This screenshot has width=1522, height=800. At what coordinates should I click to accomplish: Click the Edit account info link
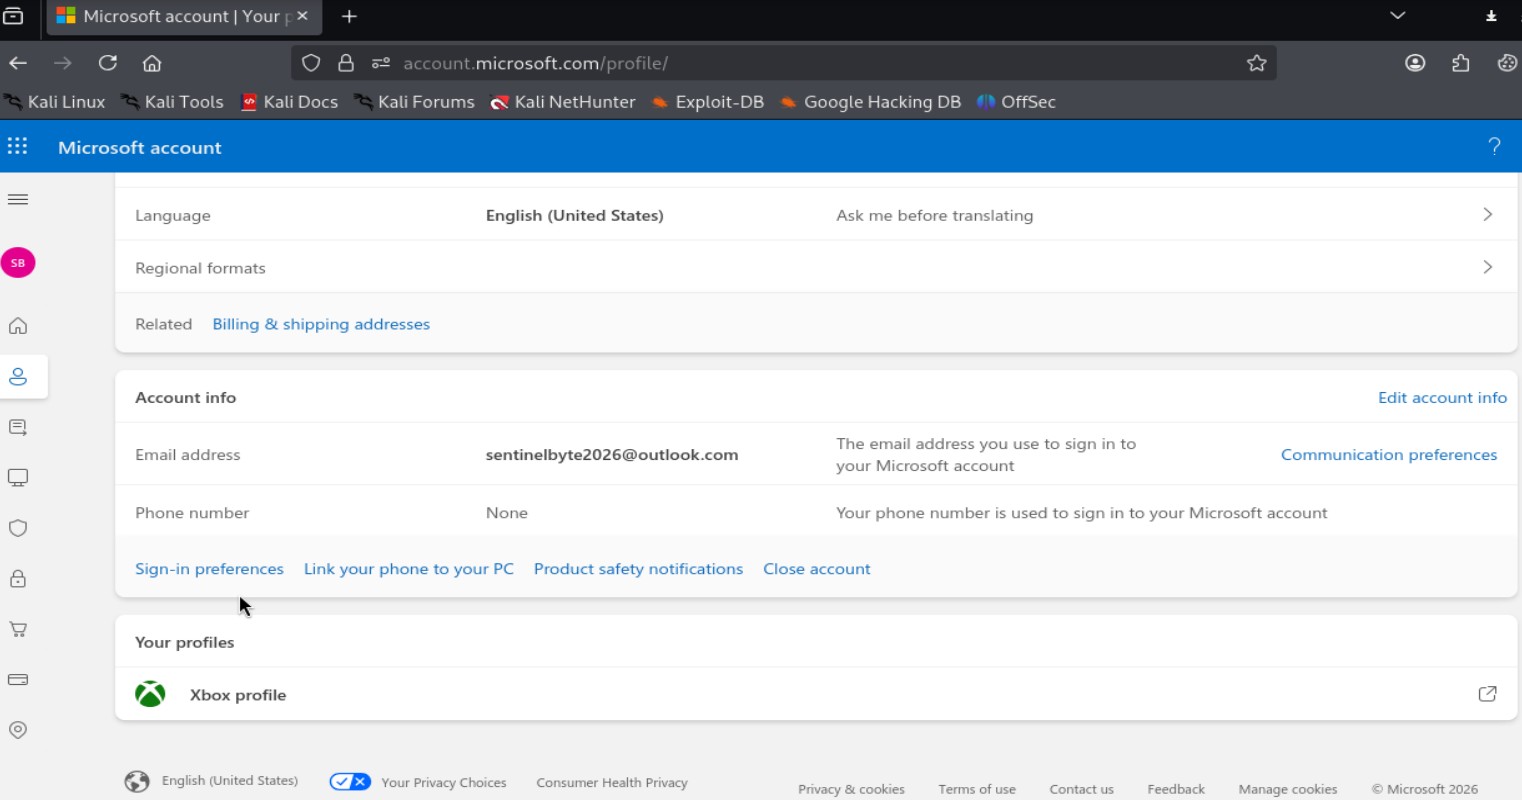point(1442,397)
